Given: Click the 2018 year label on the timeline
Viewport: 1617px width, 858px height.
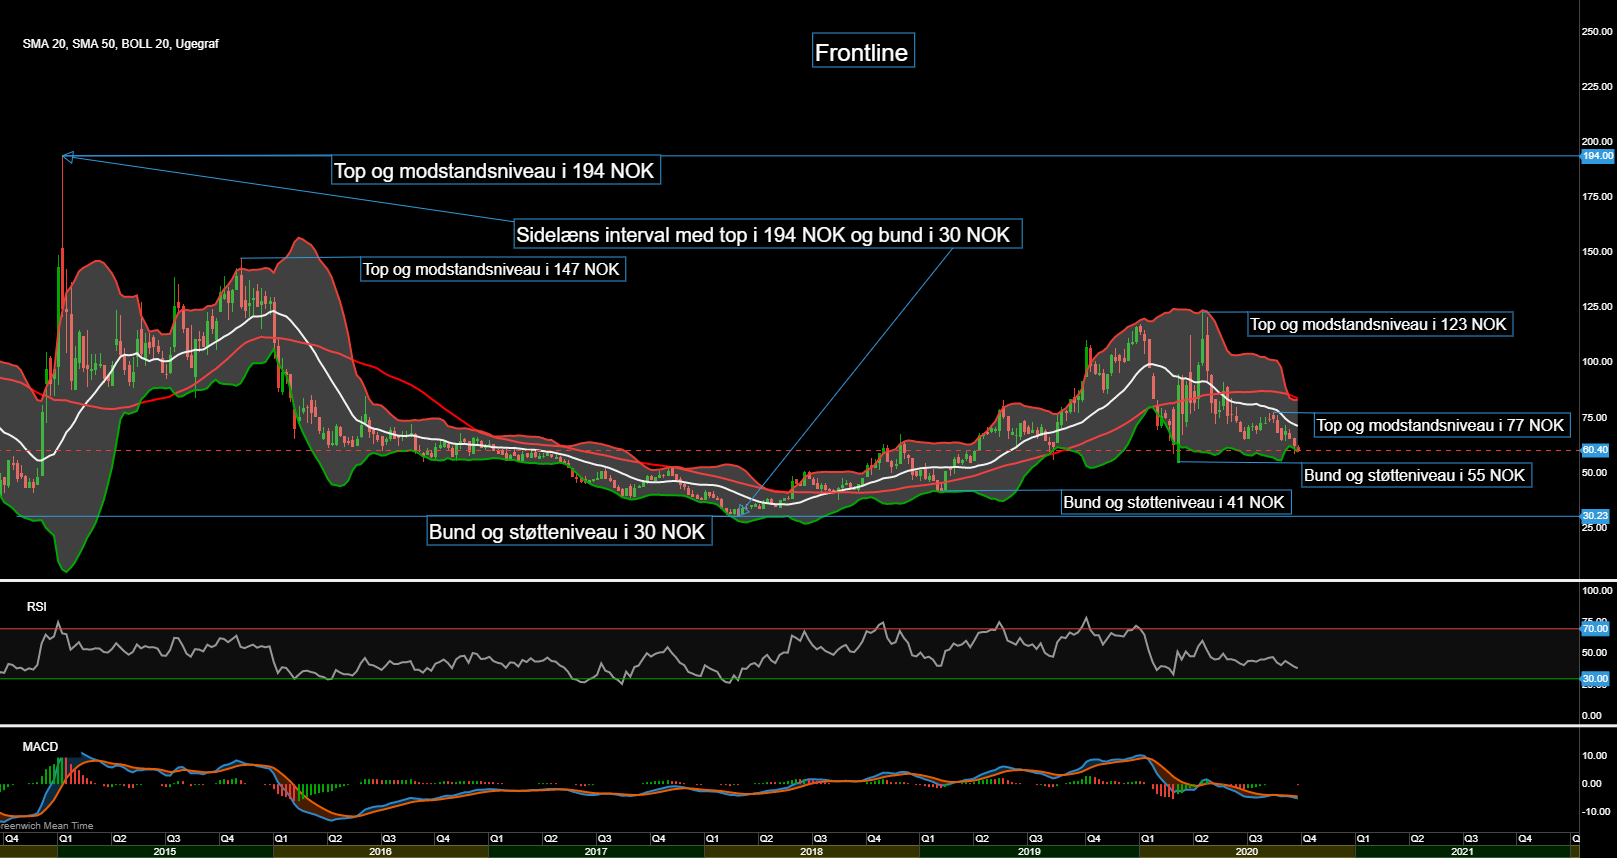Looking at the screenshot, I should click(812, 852).
